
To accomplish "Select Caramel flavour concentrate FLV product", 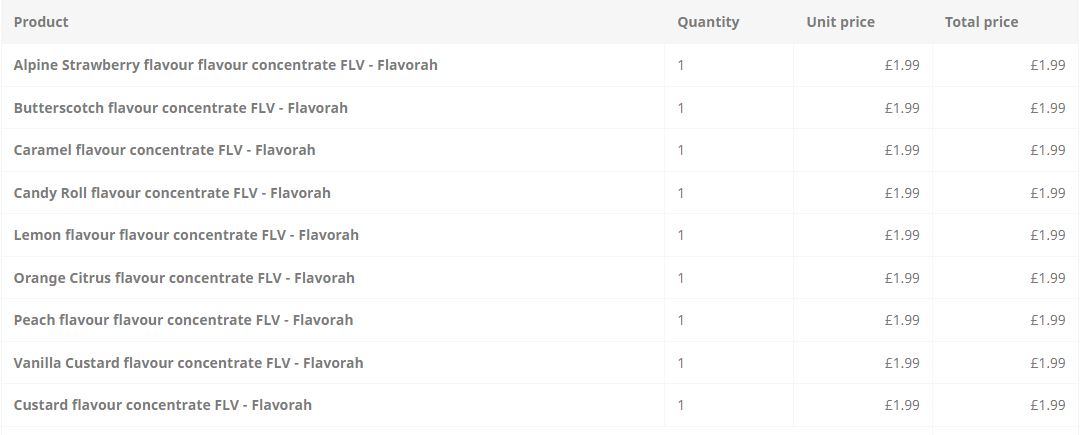I will point(165,150).
